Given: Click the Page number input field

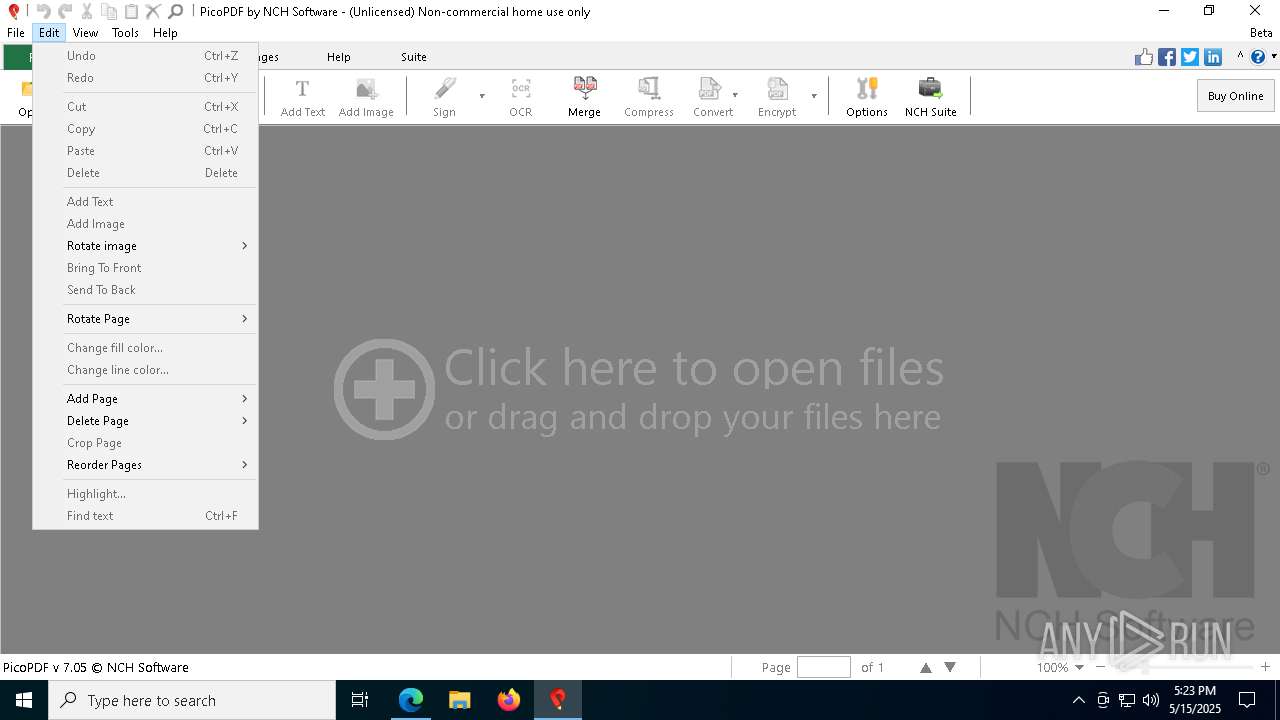Looking at the screenshot, I should tap(824, 667).
